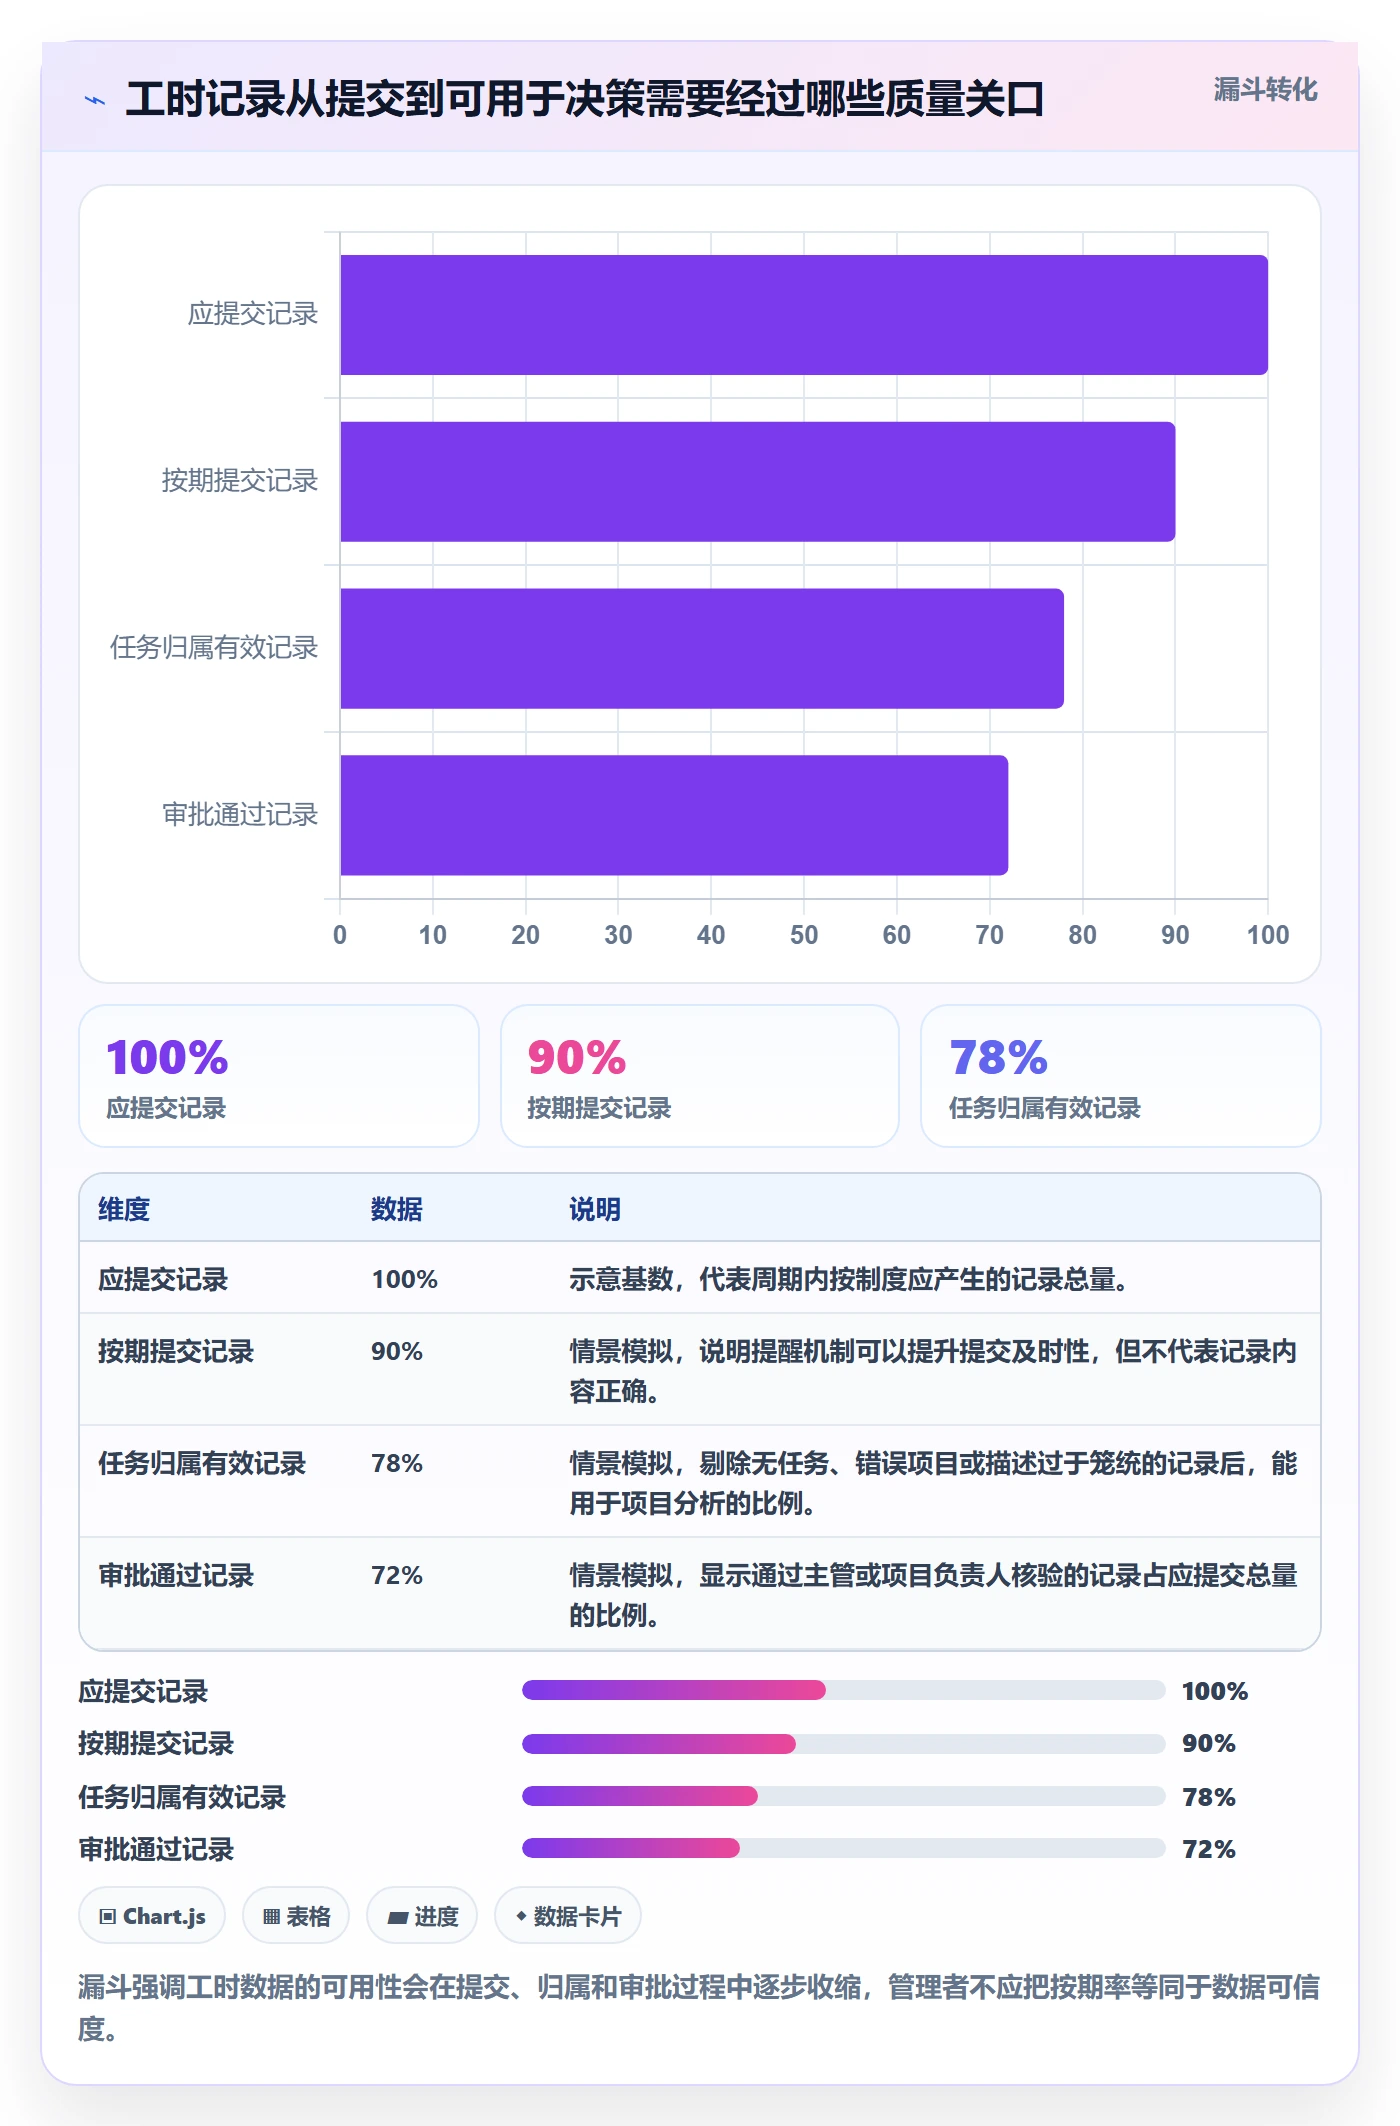Image resolution: width=1400 pixels, height=2126 pixels.
Task: Click the footer note starting 漏斗强调
Action: [699, 2007]
